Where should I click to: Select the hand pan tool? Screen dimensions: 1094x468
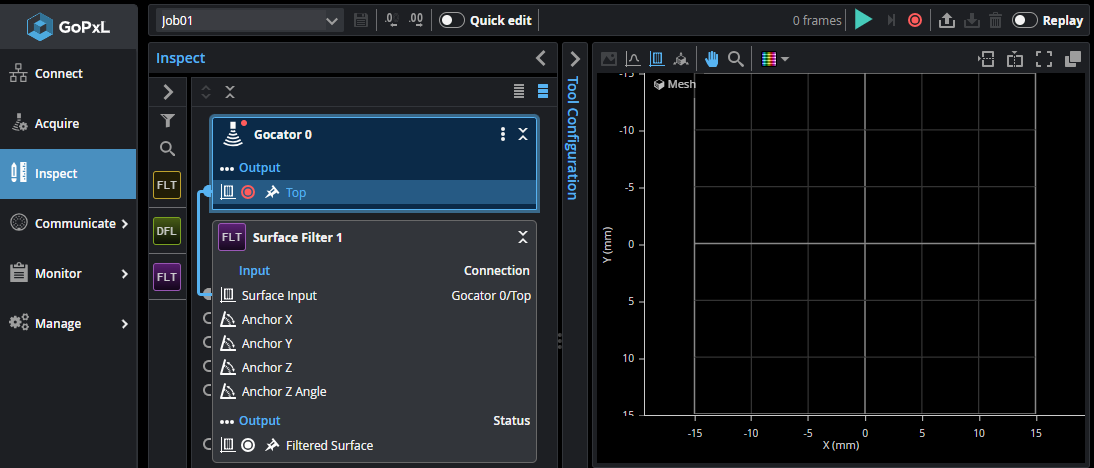tap(711, 59)
